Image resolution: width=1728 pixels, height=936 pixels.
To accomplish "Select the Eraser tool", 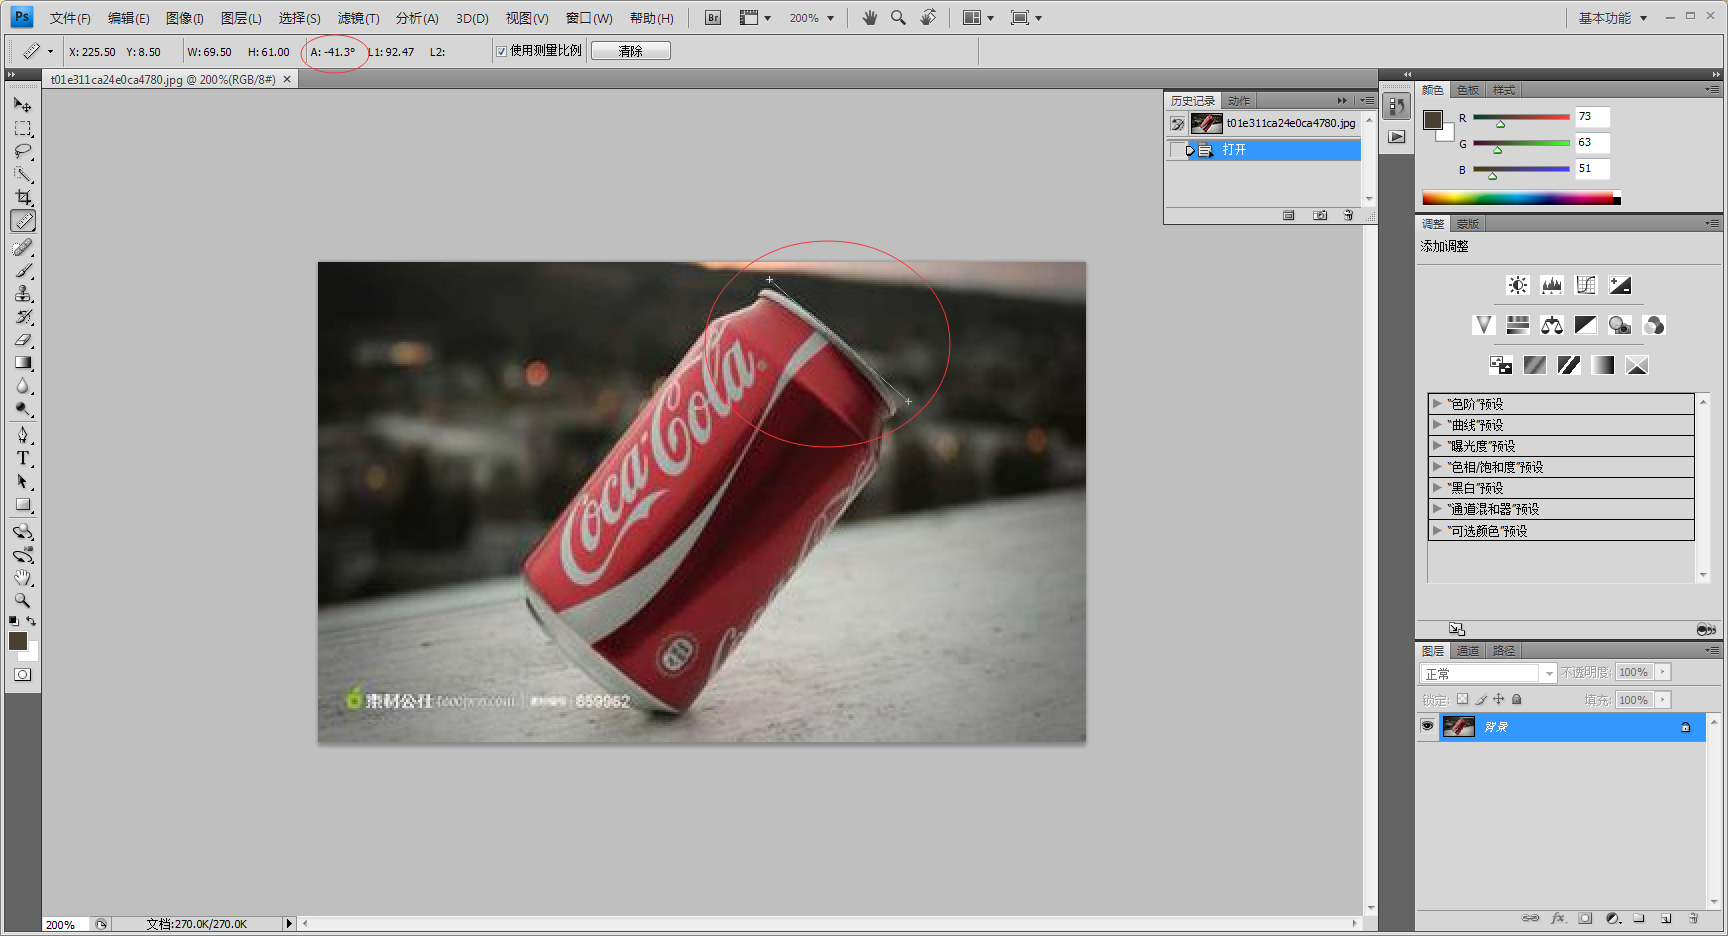I will coord(23,340).
